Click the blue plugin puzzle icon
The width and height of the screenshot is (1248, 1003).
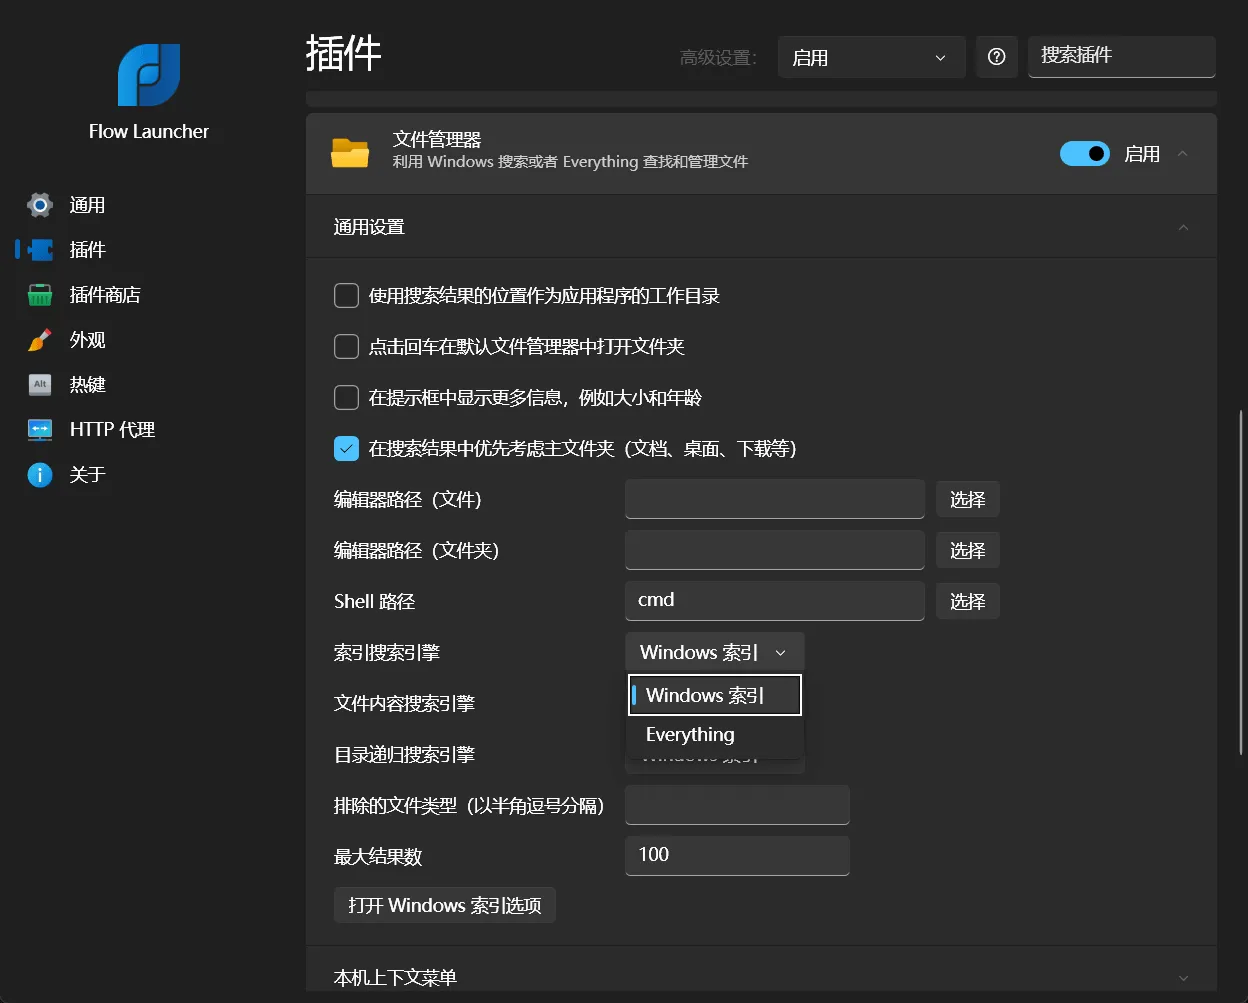40,250
